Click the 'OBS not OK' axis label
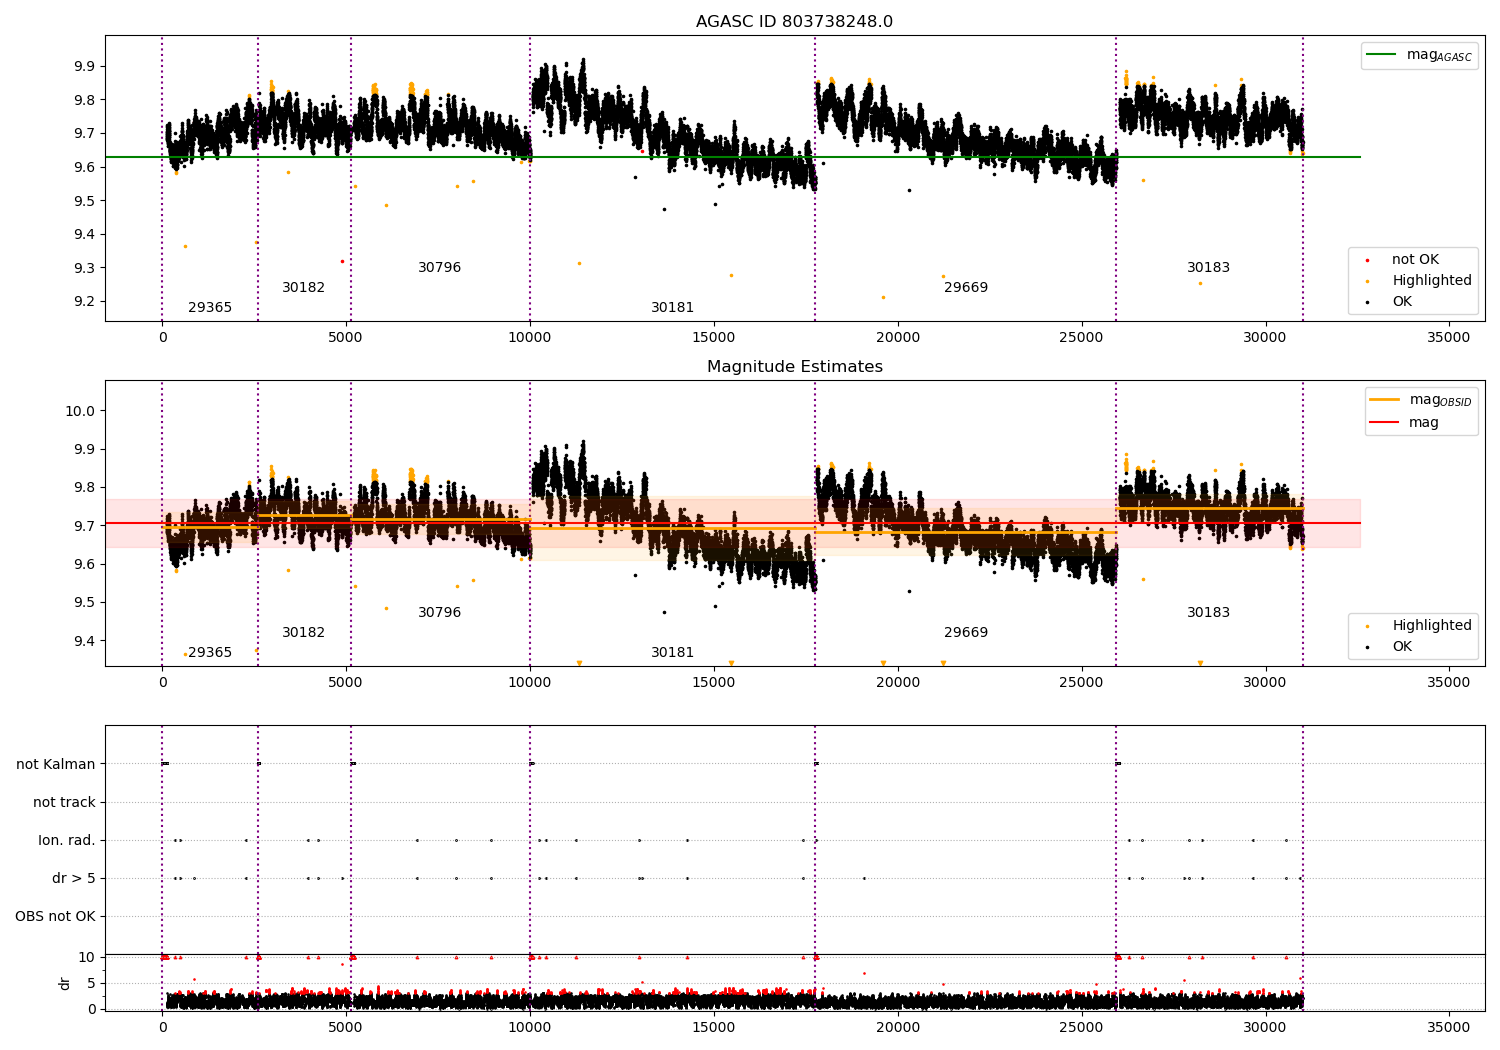The height and width of the screenshot is (1050, 1500). (x=55, y=917)
